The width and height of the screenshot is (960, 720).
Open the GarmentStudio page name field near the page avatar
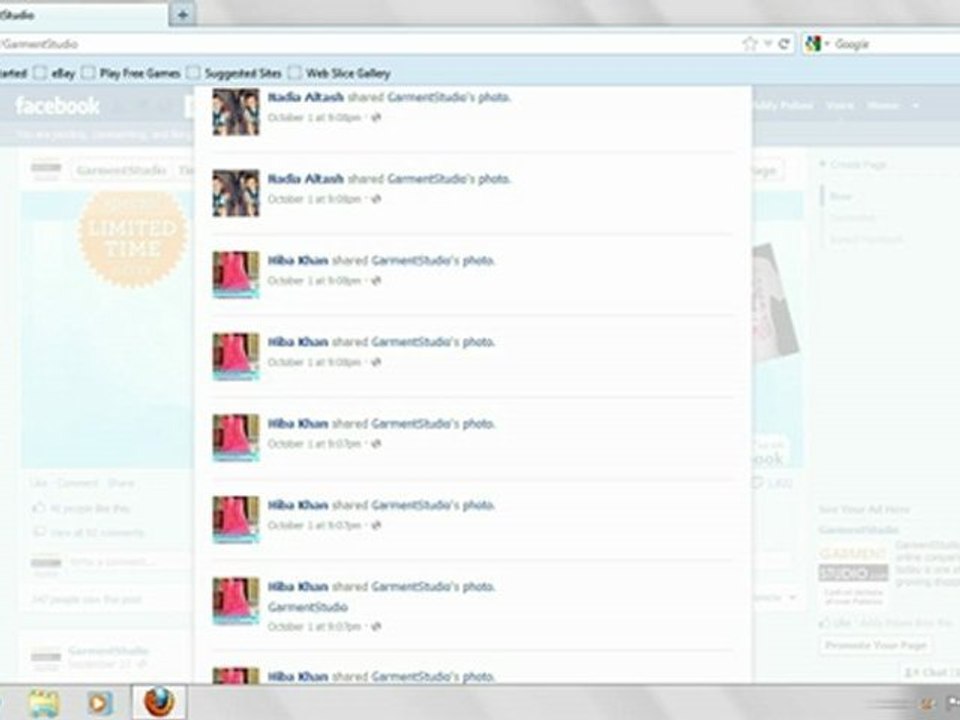[x=121, y=170]
